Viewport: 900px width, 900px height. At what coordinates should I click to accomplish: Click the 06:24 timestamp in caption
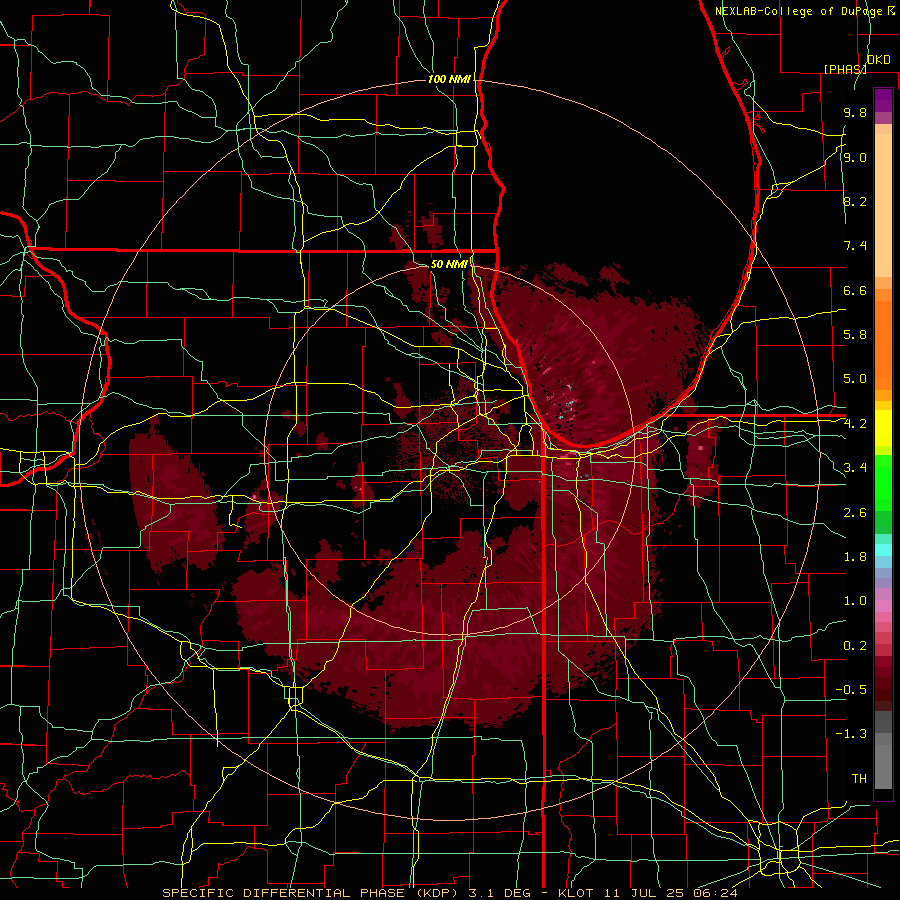tap(715, 893)
